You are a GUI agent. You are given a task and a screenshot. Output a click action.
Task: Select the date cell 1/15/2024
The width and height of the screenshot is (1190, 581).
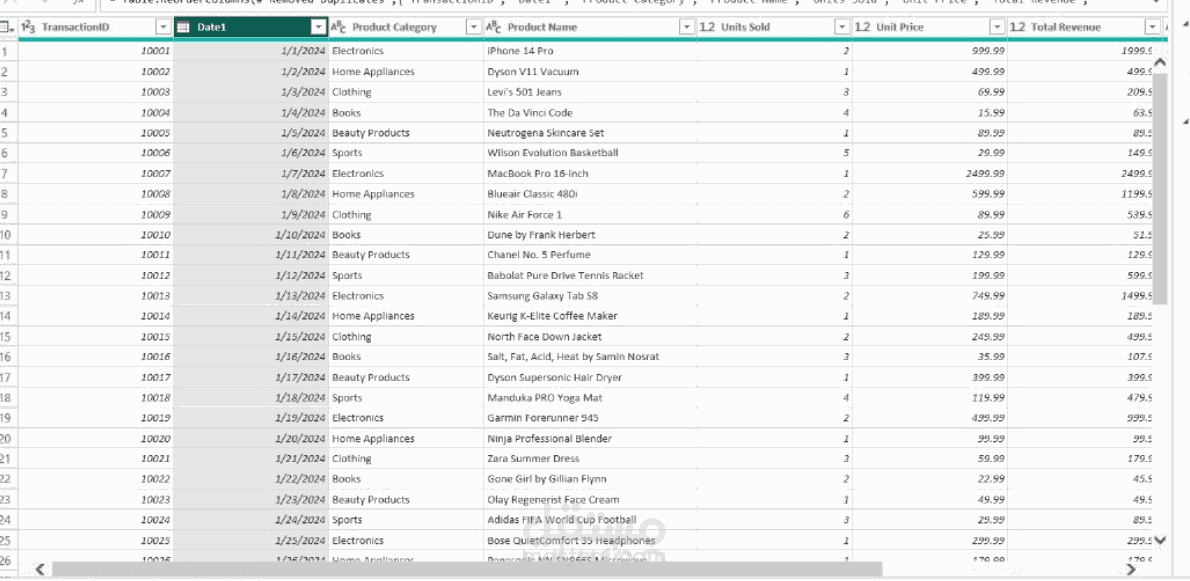pos(251,337)
